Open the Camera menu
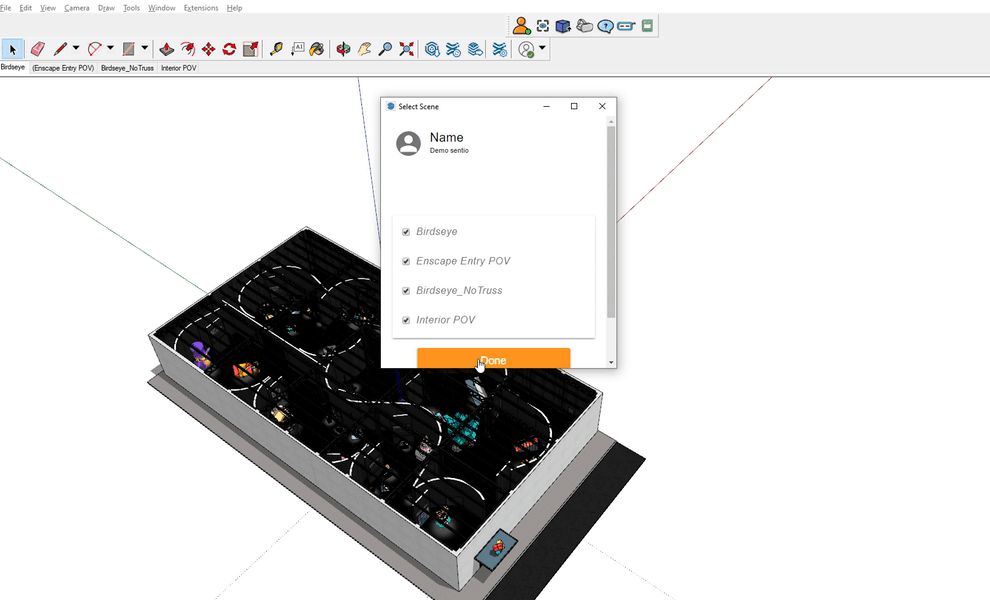This screenshot has width=990, height=600. tap(76, 8)
